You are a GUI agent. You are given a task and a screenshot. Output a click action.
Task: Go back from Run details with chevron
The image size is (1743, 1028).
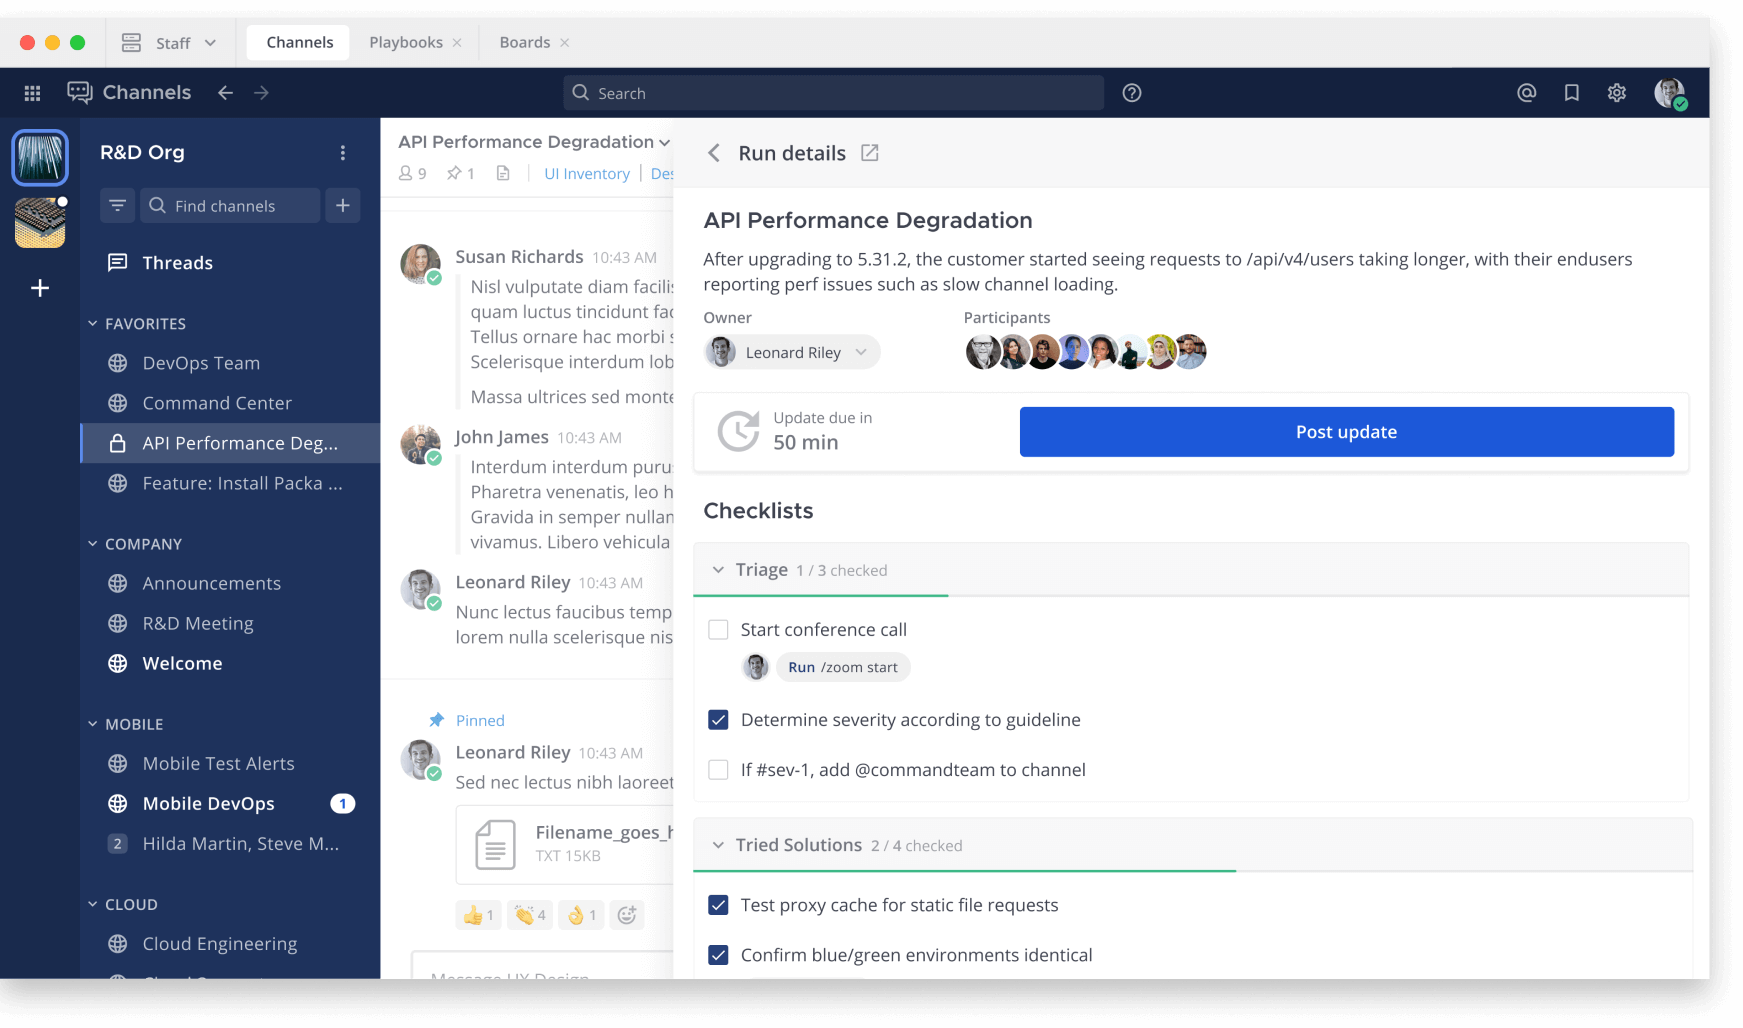[714, 153]
